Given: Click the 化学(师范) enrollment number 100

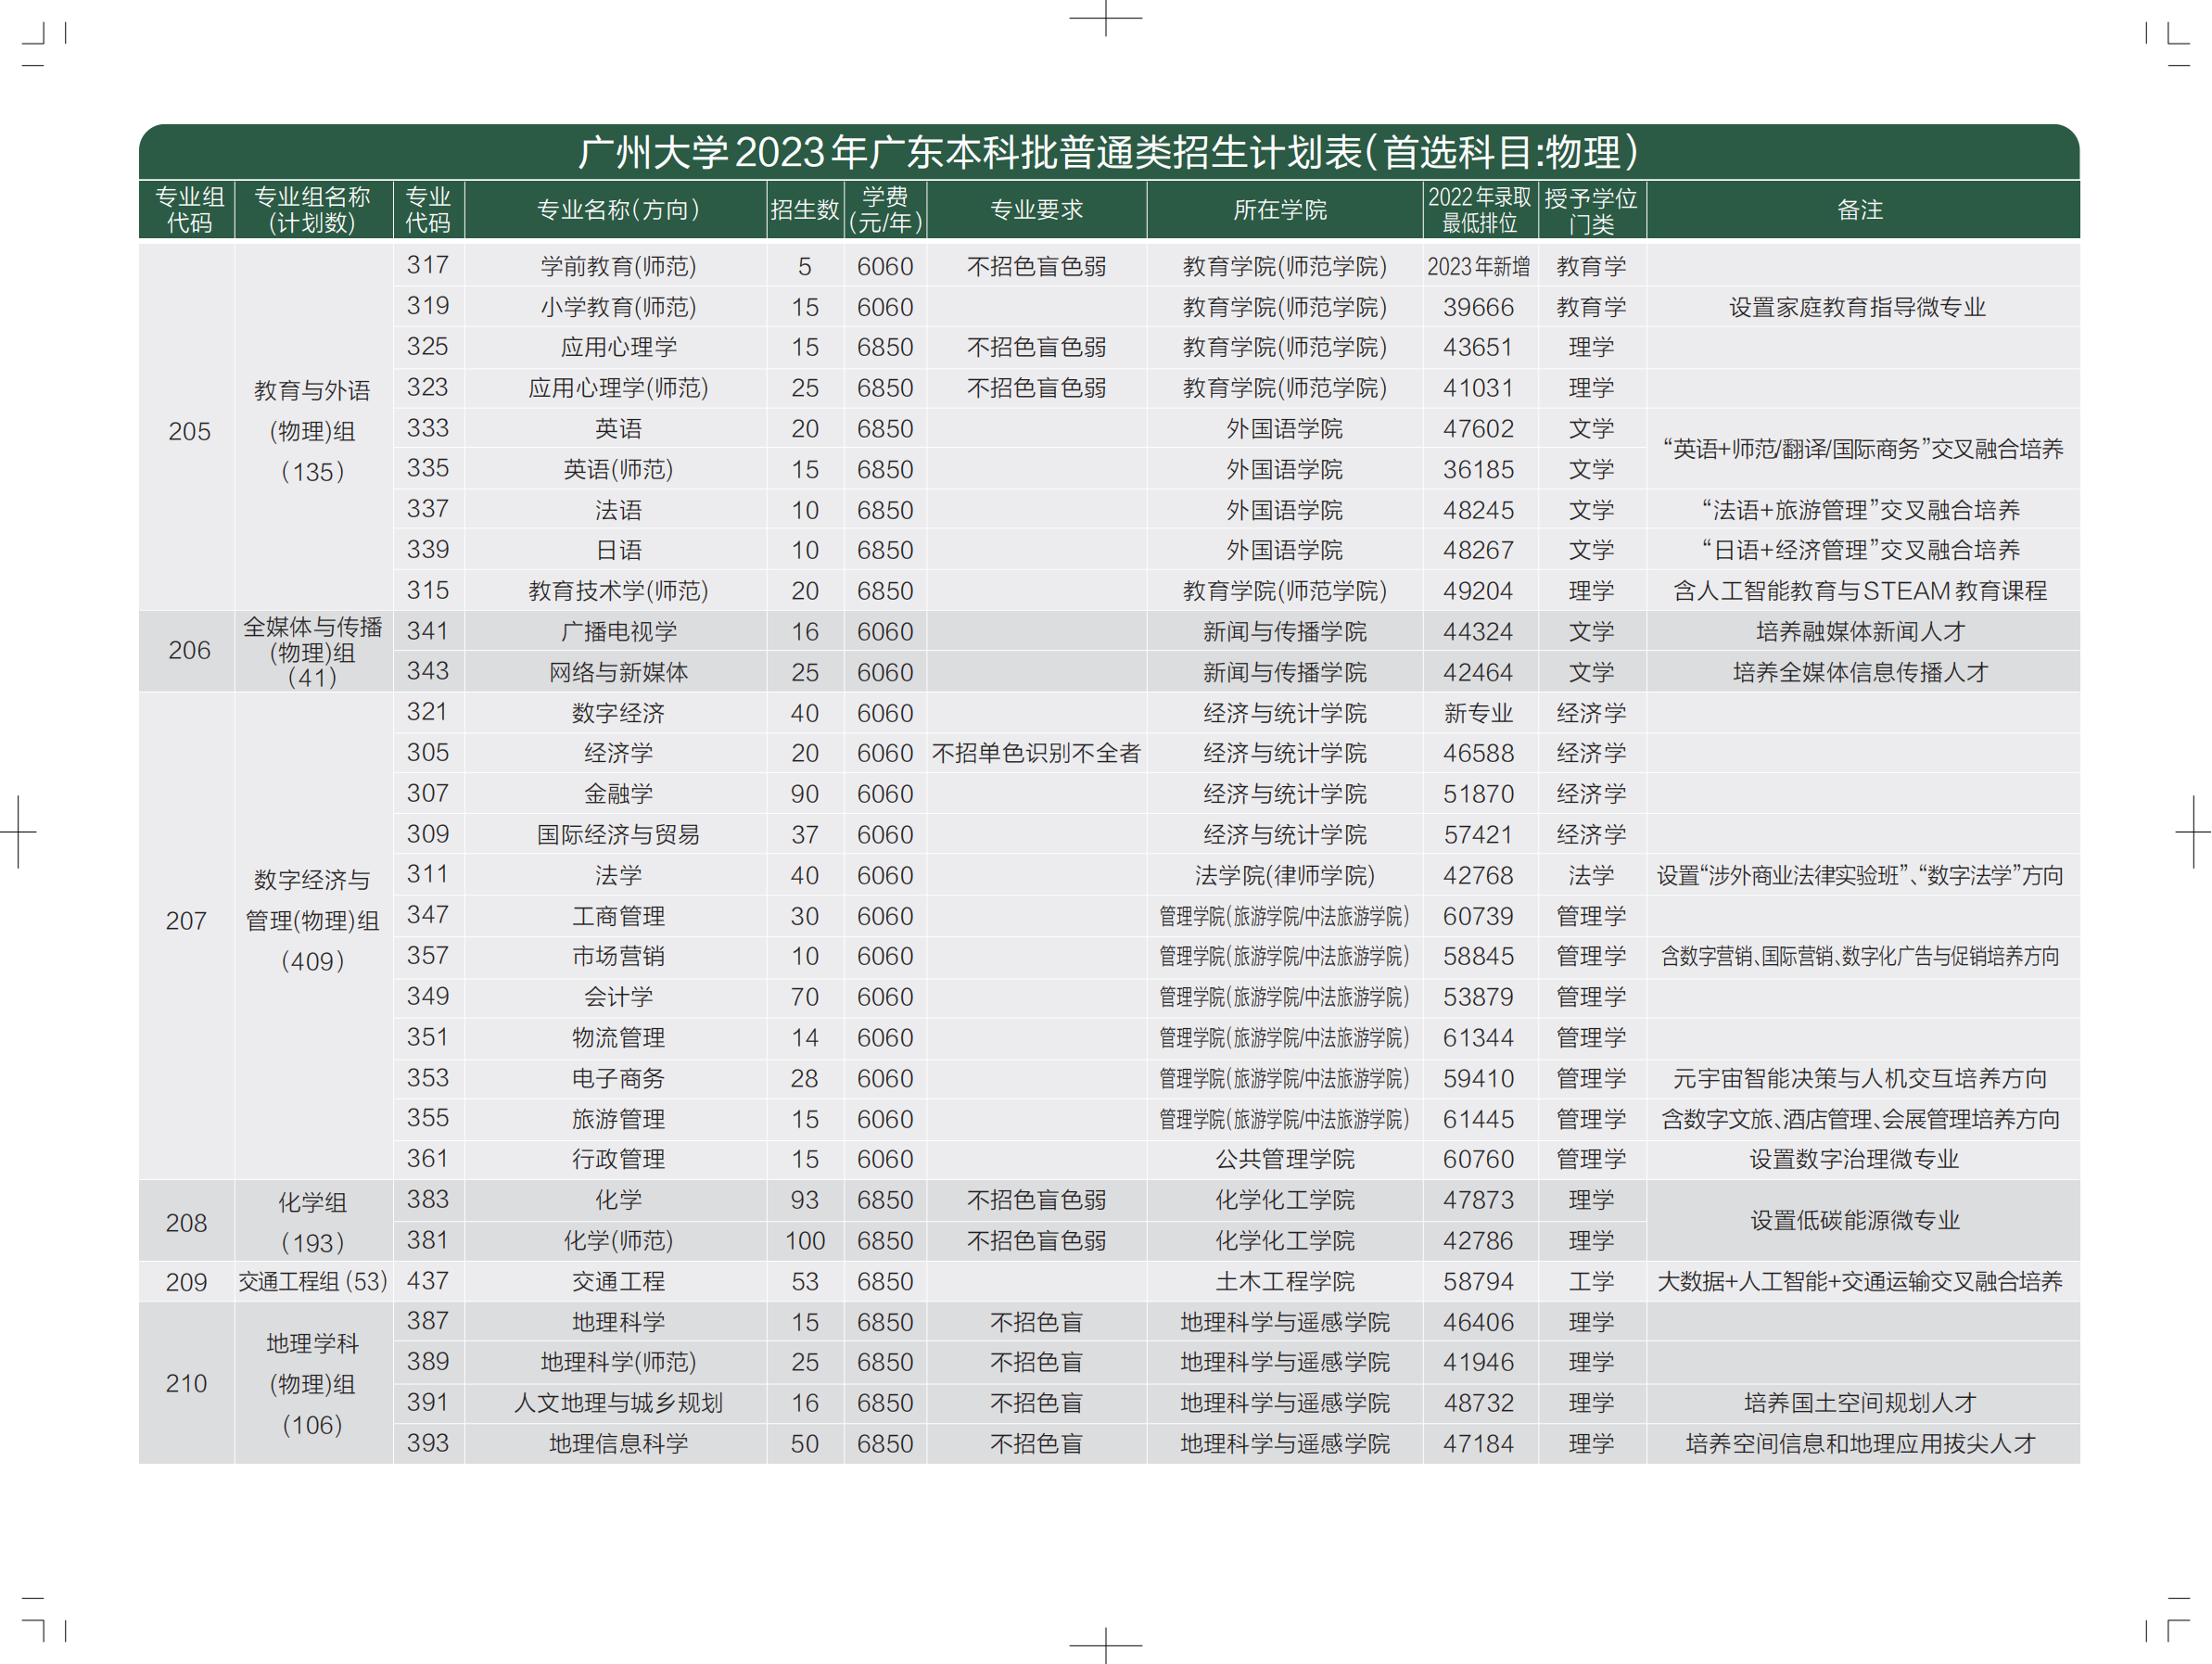Looking at the screenshot, I should 804,1241.
